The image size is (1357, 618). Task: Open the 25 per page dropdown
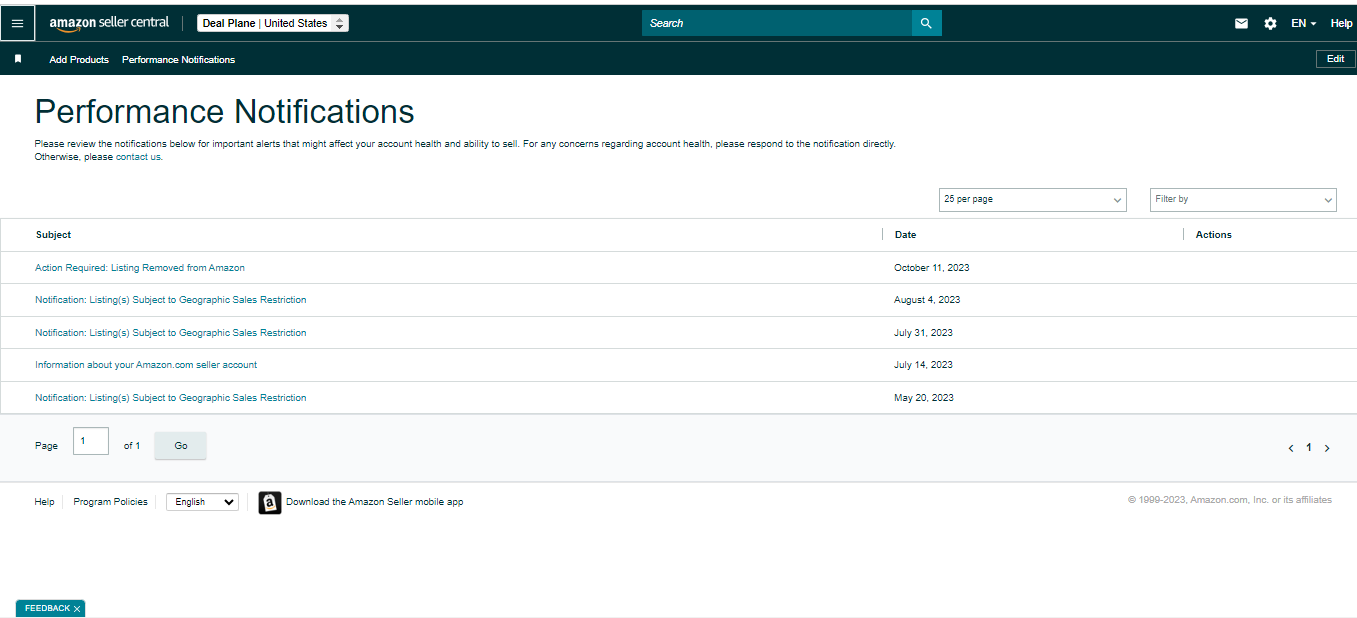click(1033, 200)
